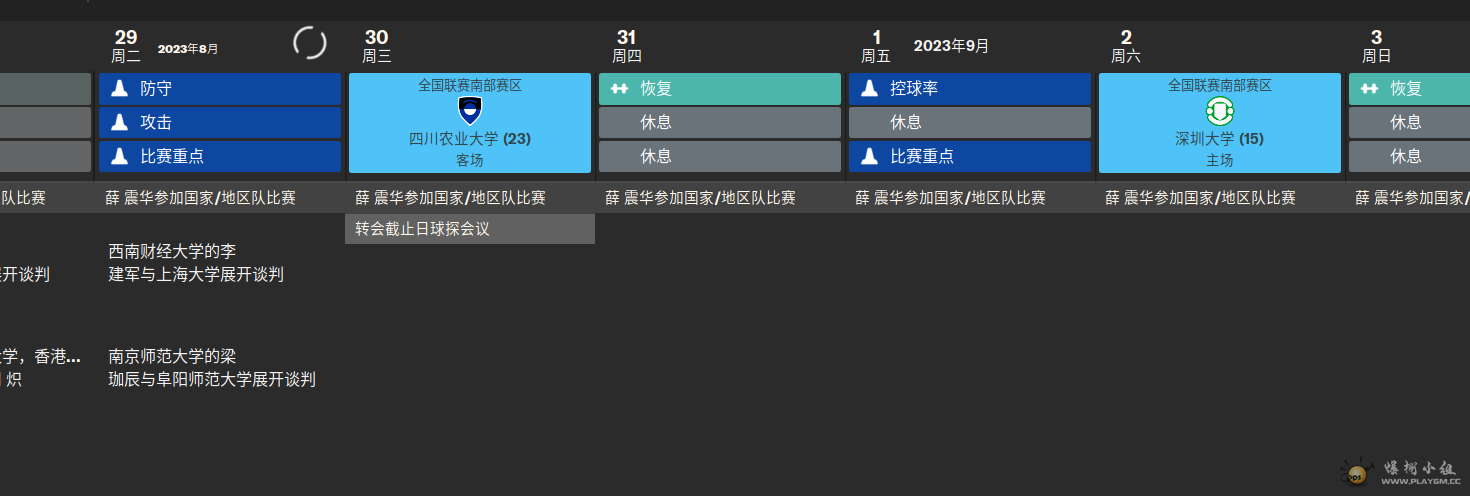
Task: Click the cone icon beside 攻击 session
Action: [119, 123]
